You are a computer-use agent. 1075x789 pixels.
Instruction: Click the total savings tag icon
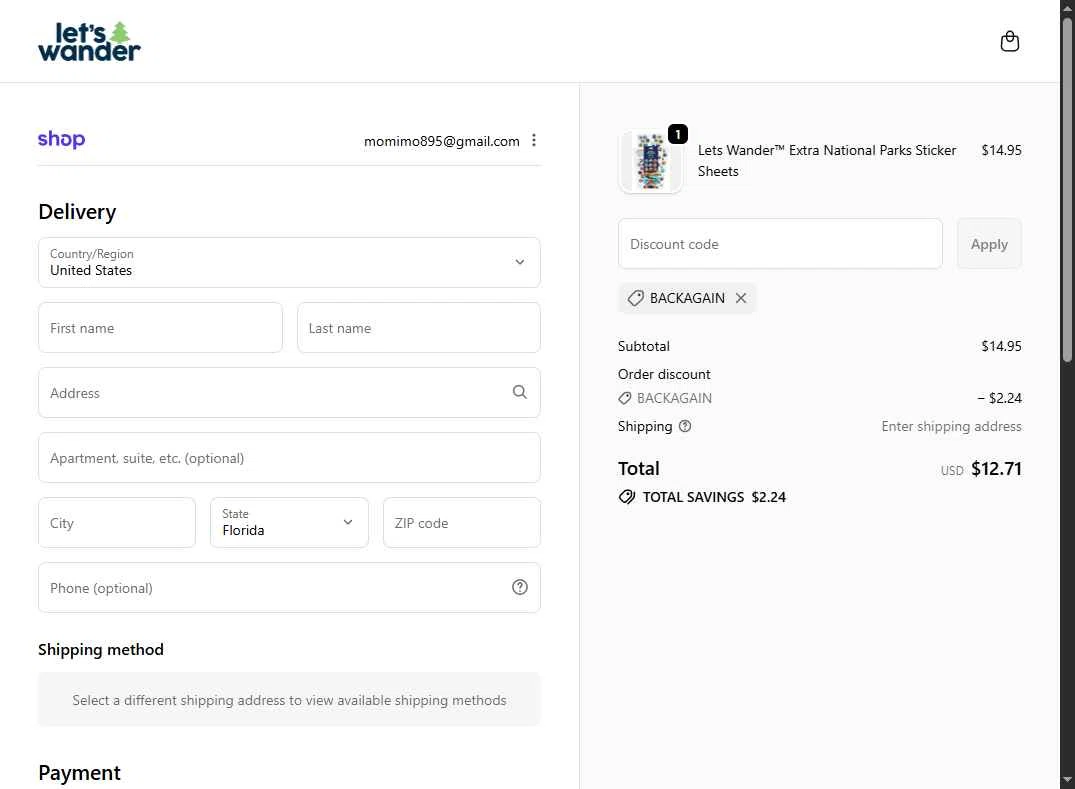pos(627,497)
